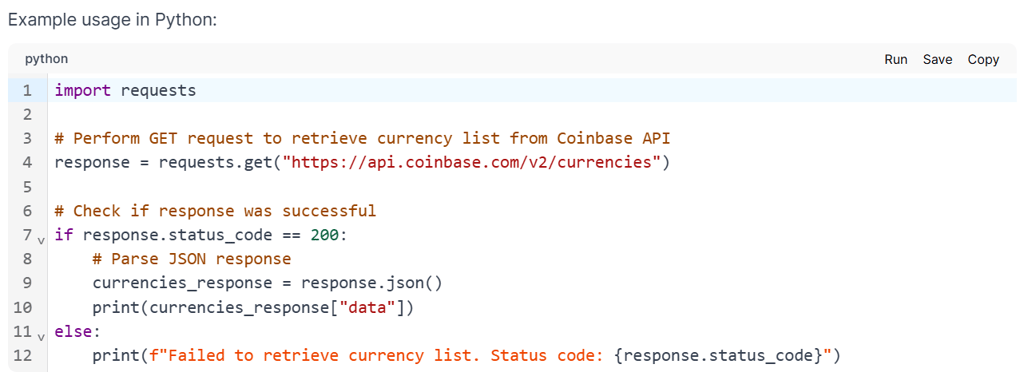Click the 'Parse JSON response' comment

click(191, 259)
